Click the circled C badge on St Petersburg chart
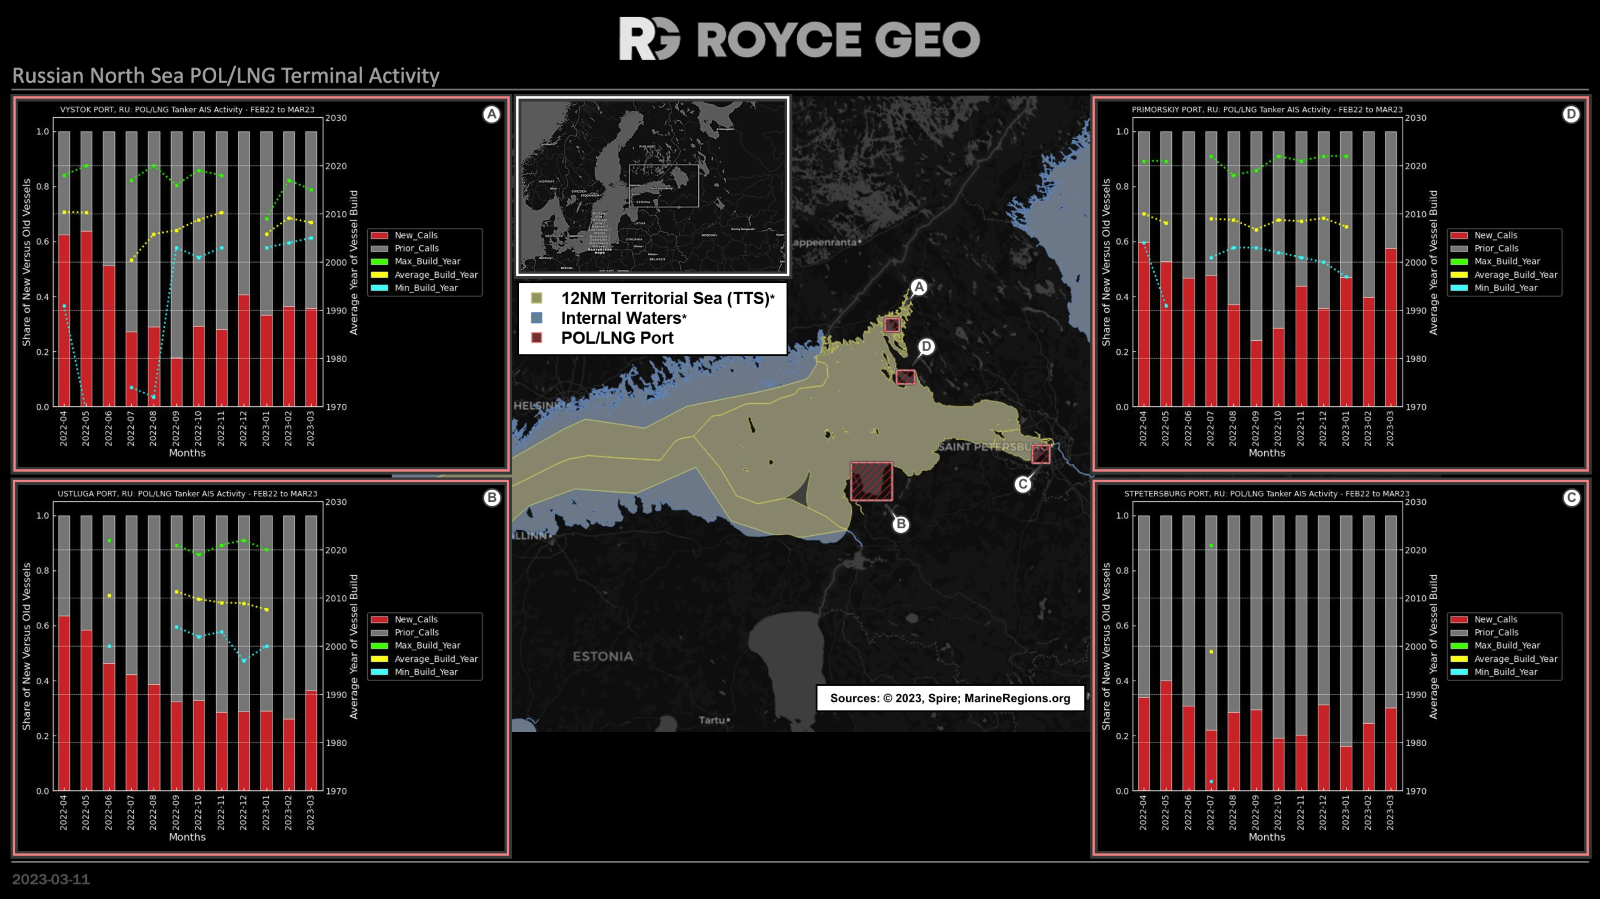This screenshot has height=899, width=1600. 1571,498
